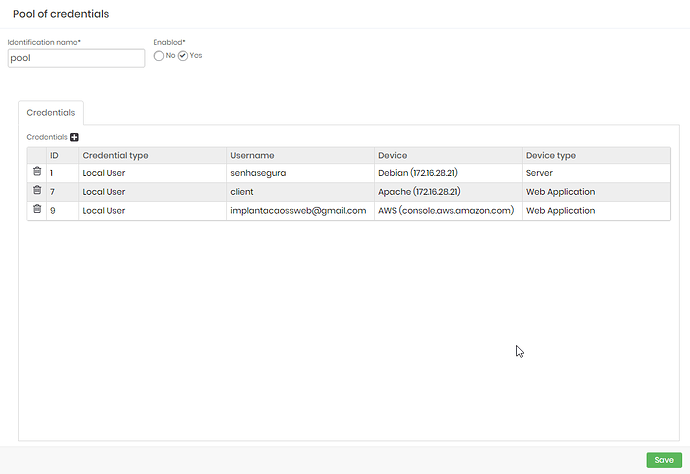Viewport: 690px width, 474px height.
Task: Click the ID cell showing 9
Action: pyautogui.click(x=62, y=211)
